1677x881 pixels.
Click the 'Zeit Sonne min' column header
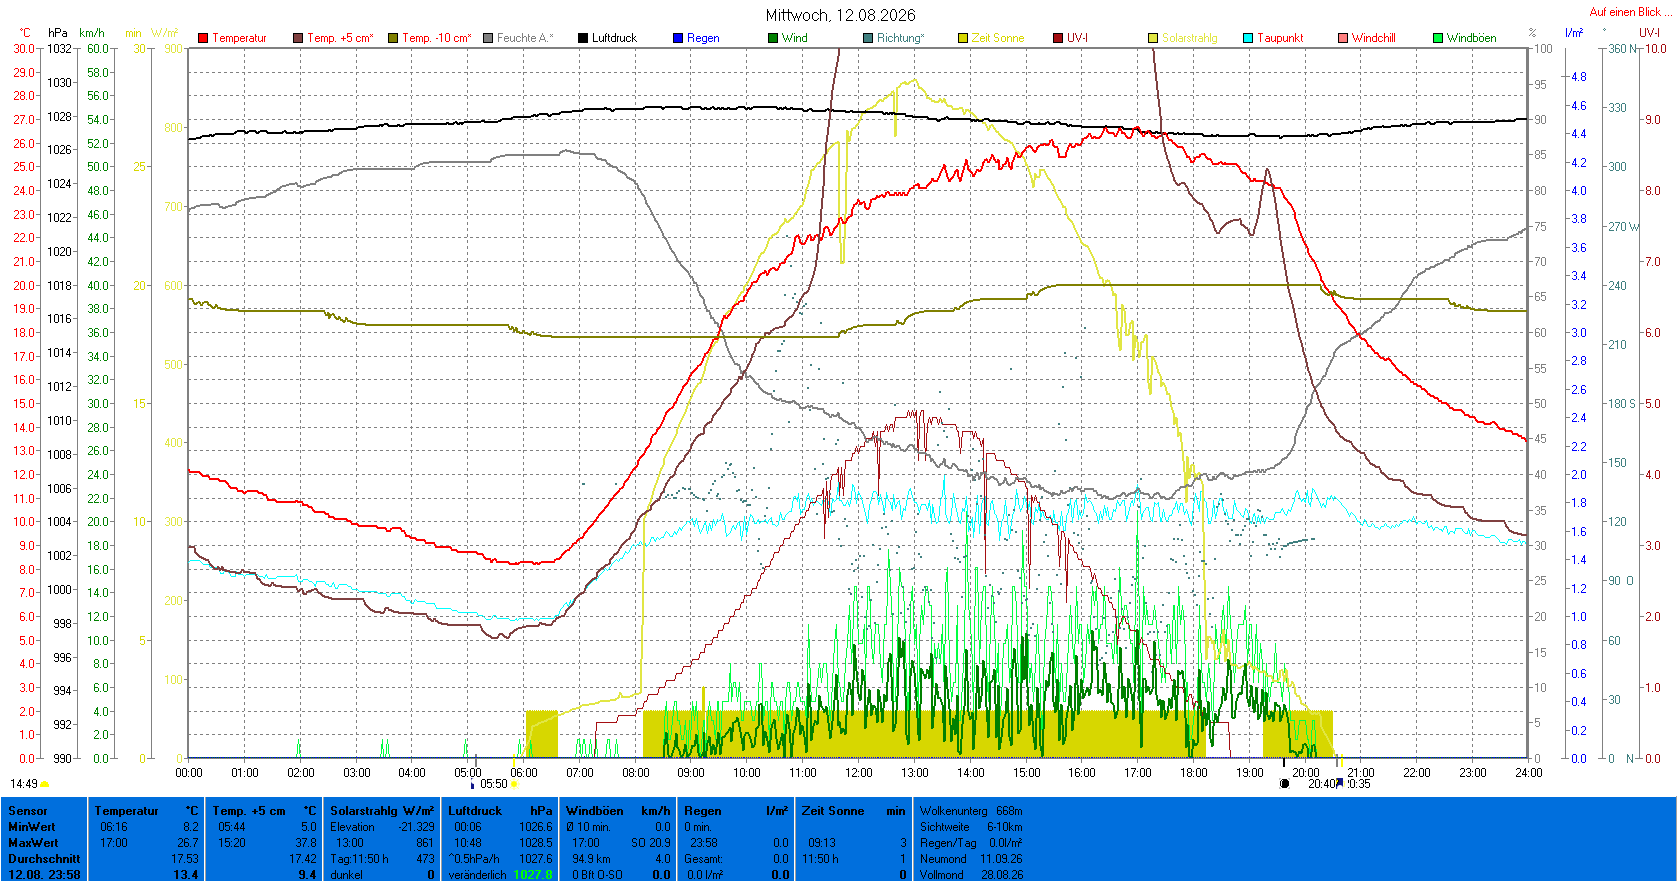click(x=854, y=811)
